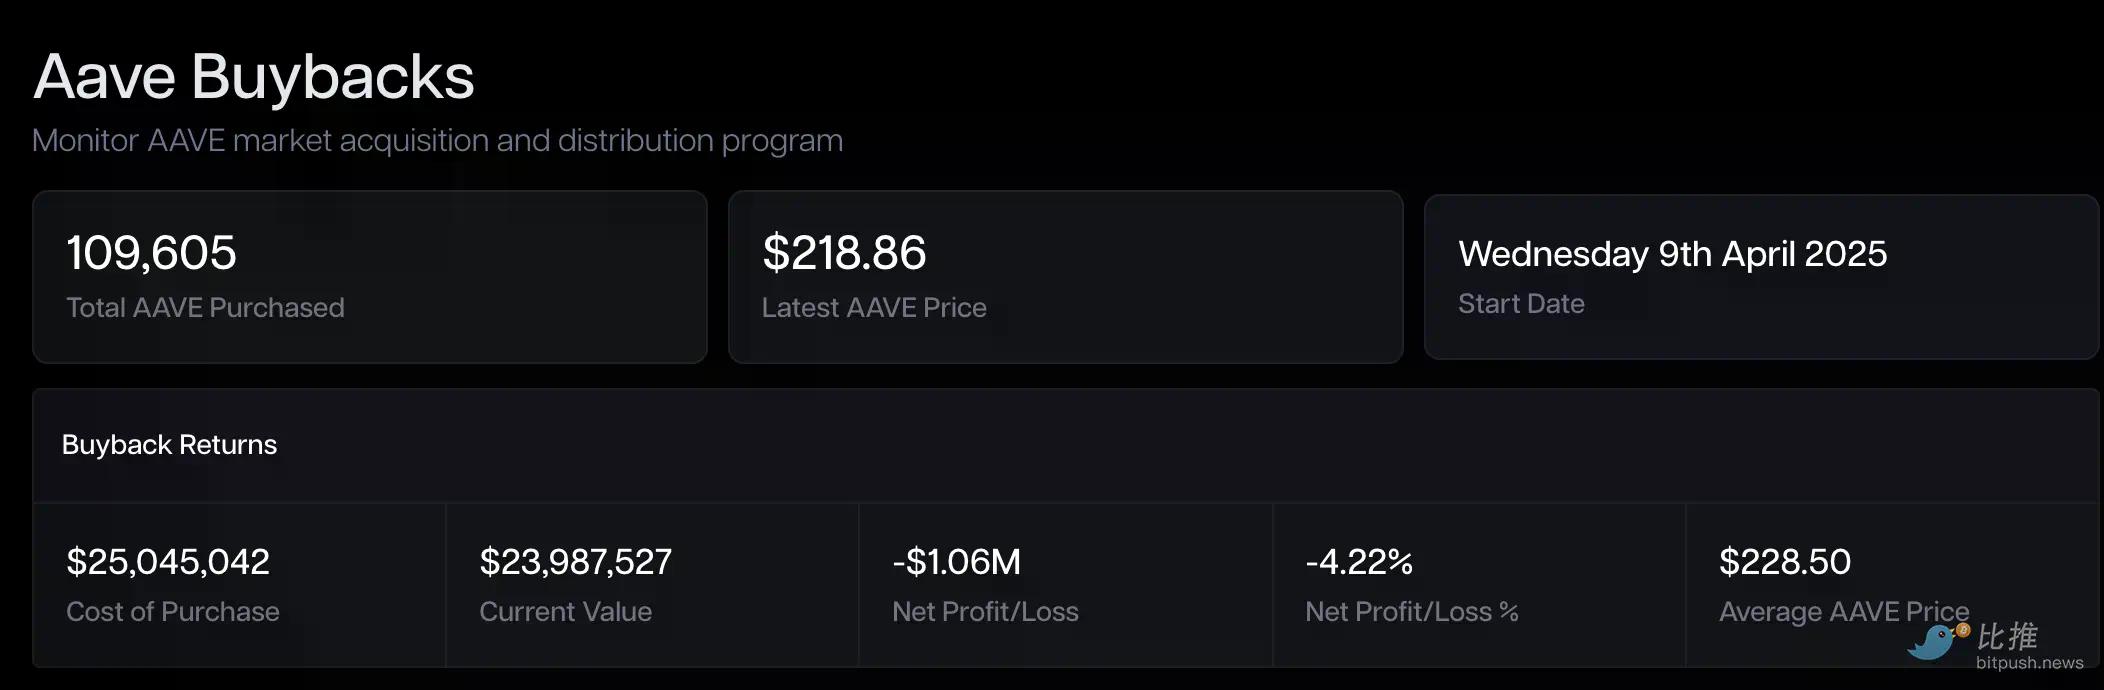Click the Start Date label
Screen dimensions: 2104x690
click(x=1521, y=304)
